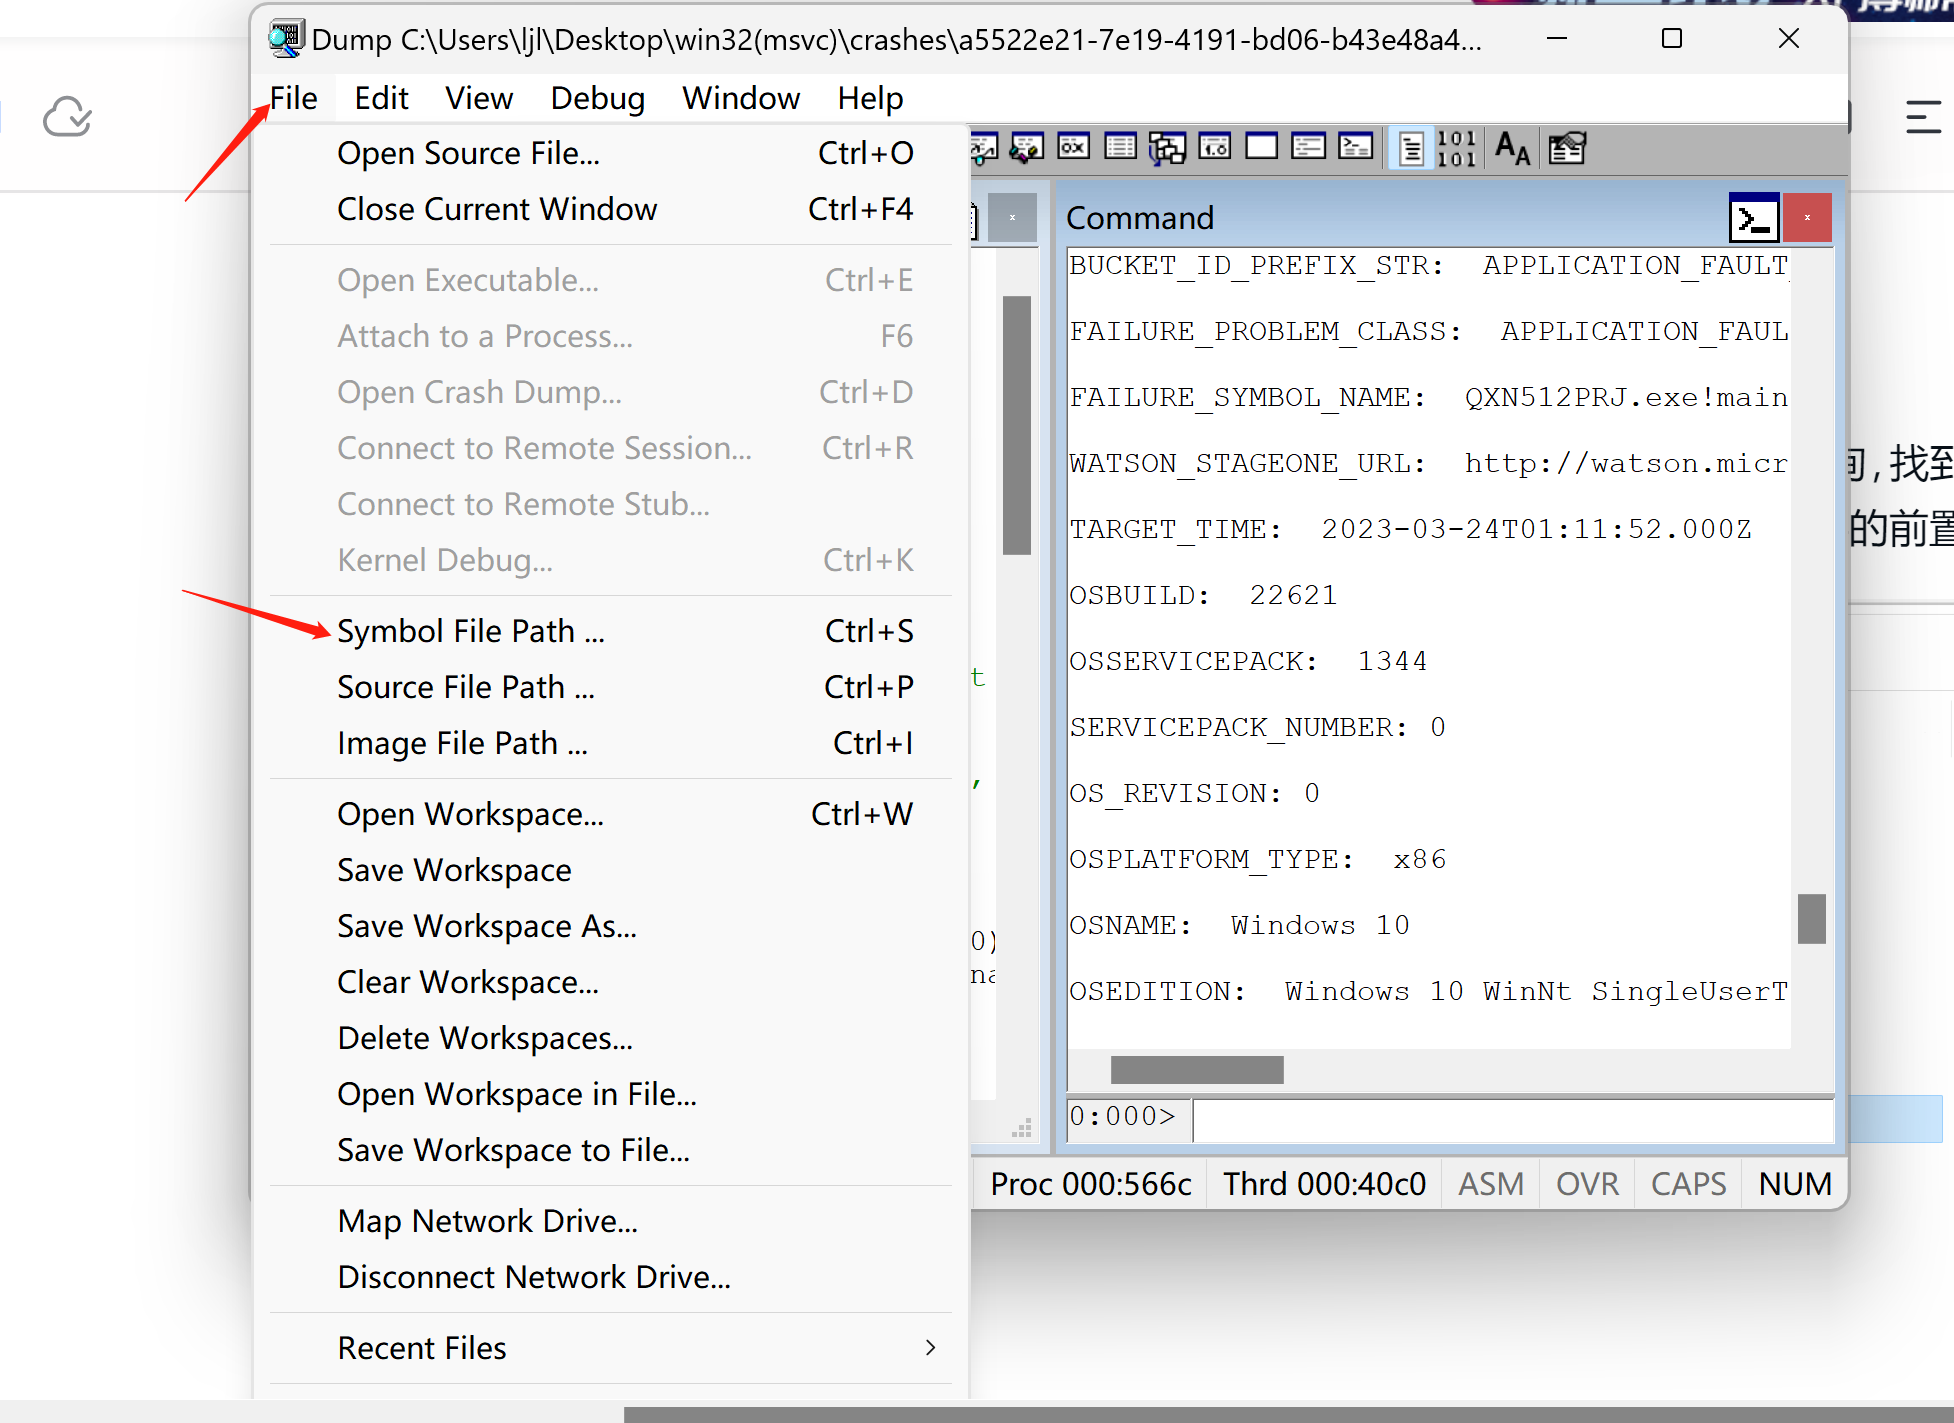This screenshot has width=1954, height=1423.
Task: Open the Memory window toolbar icon
Action: click(x=1120, y=148)
